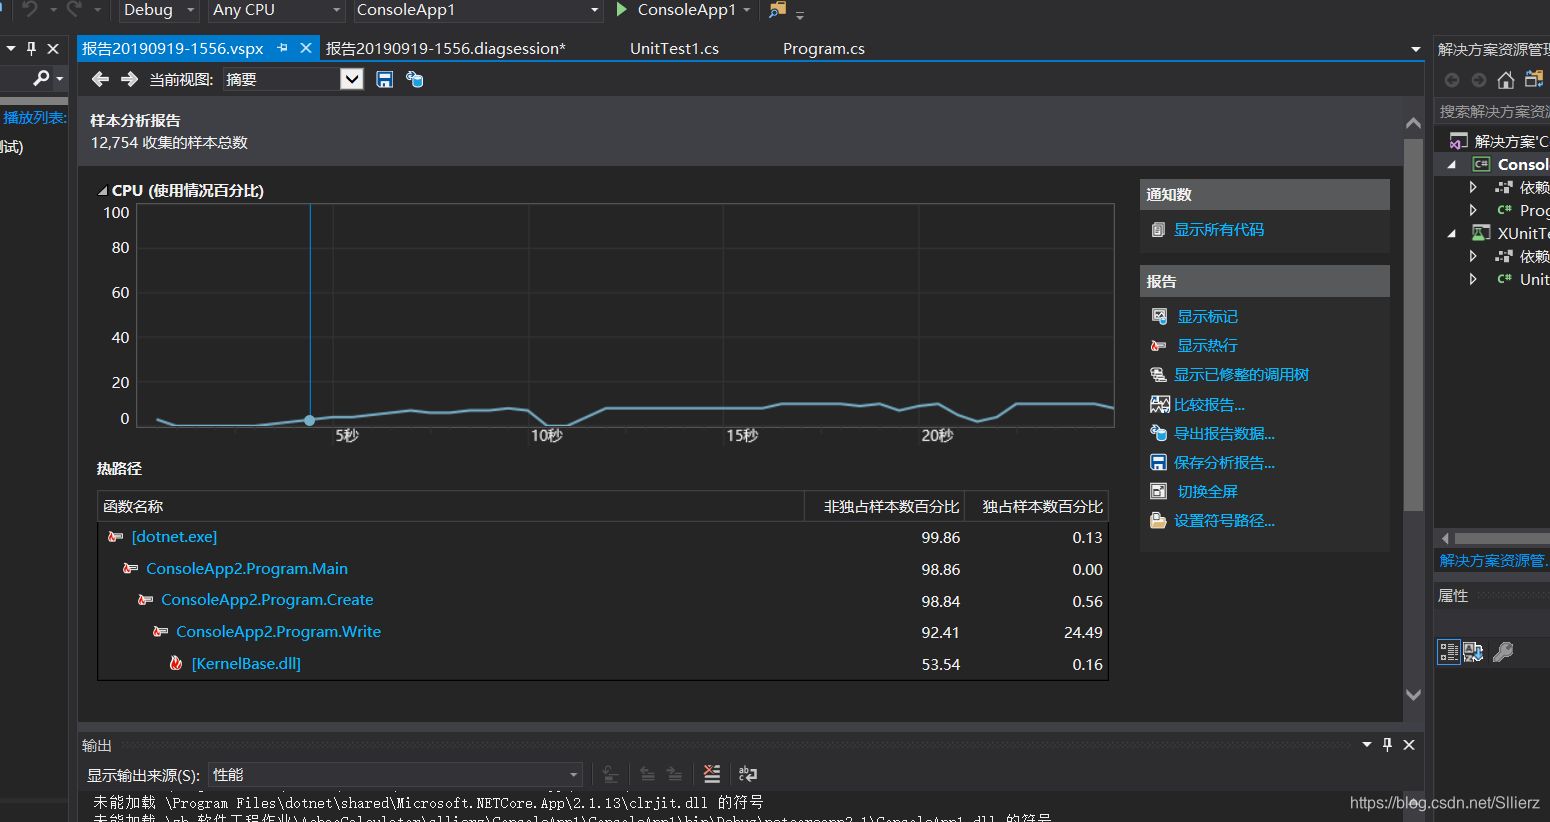
Task: Click the find-in-files folder icon in top toolbar
Action: click(x=777, y=10)
